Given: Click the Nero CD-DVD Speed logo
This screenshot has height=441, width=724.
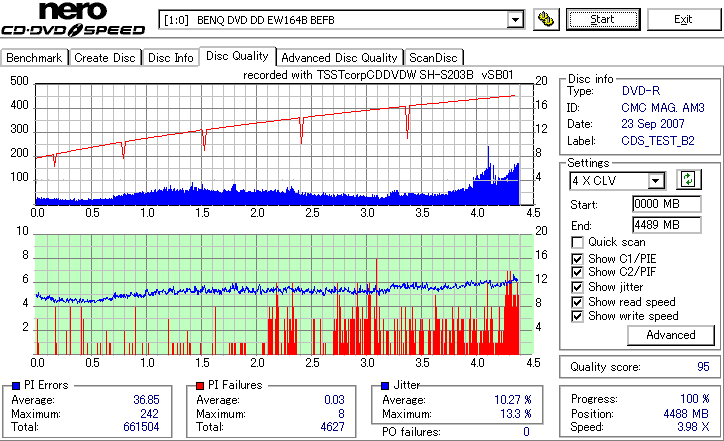Looking at the screenshot, I should tap(73, 18).
